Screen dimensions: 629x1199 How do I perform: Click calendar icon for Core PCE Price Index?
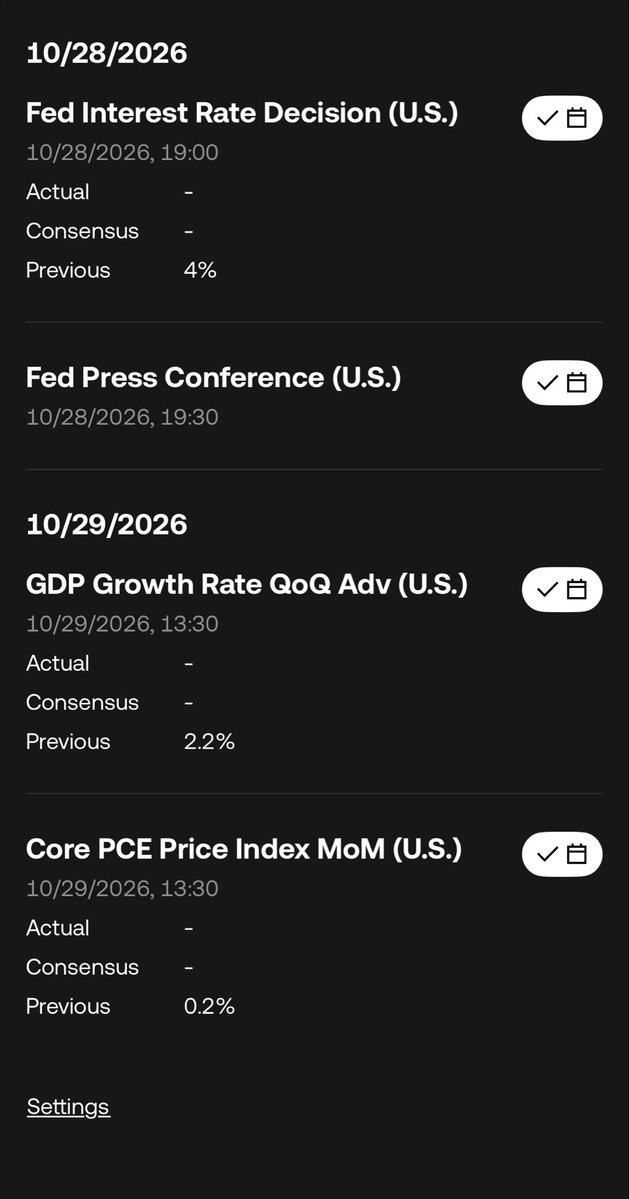tap(577, 853)
